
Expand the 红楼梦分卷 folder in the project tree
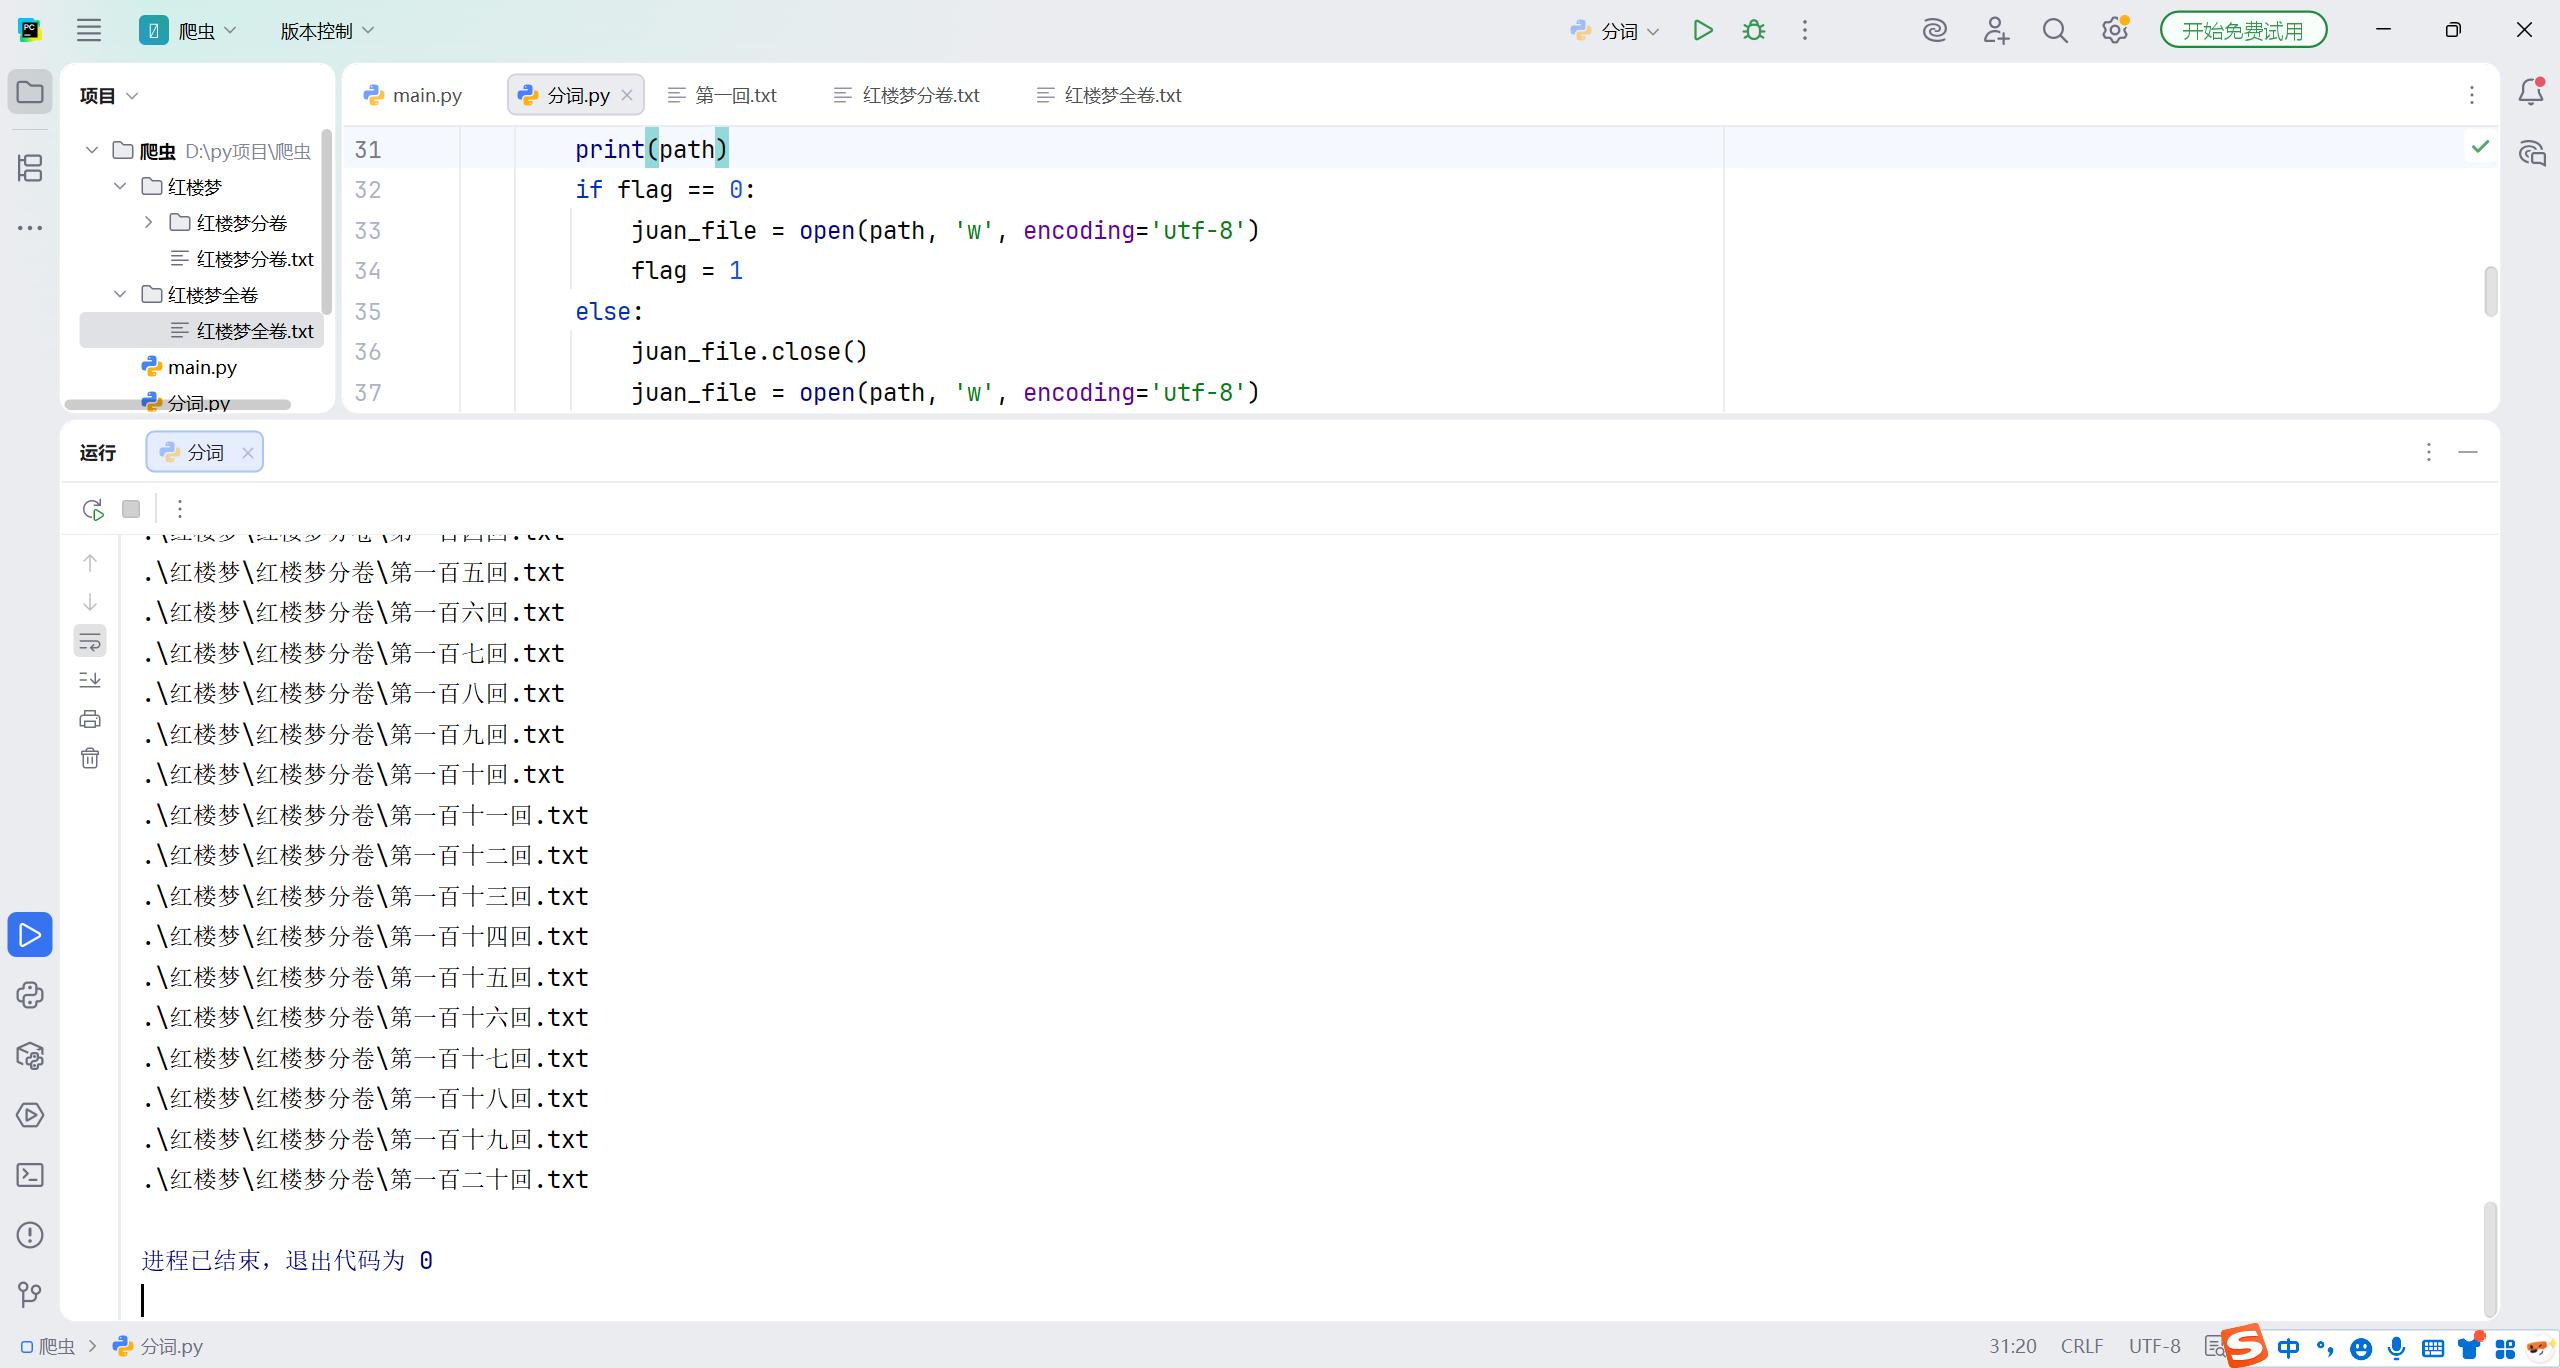(148, 222)
